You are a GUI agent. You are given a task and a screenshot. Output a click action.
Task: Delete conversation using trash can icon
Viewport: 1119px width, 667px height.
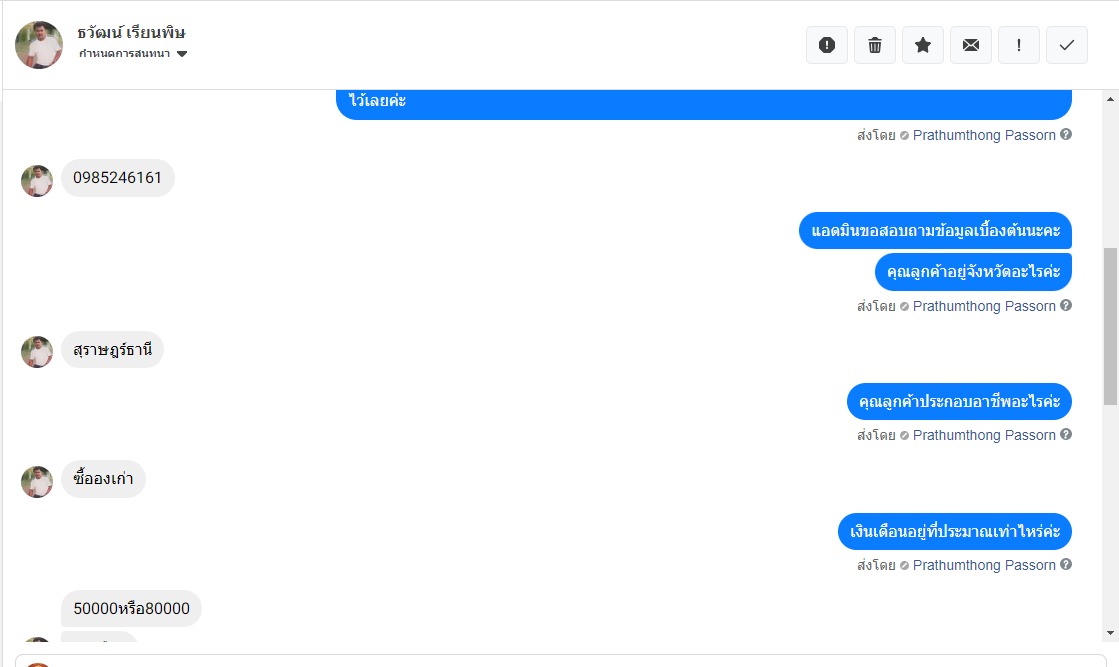point(874,45)
